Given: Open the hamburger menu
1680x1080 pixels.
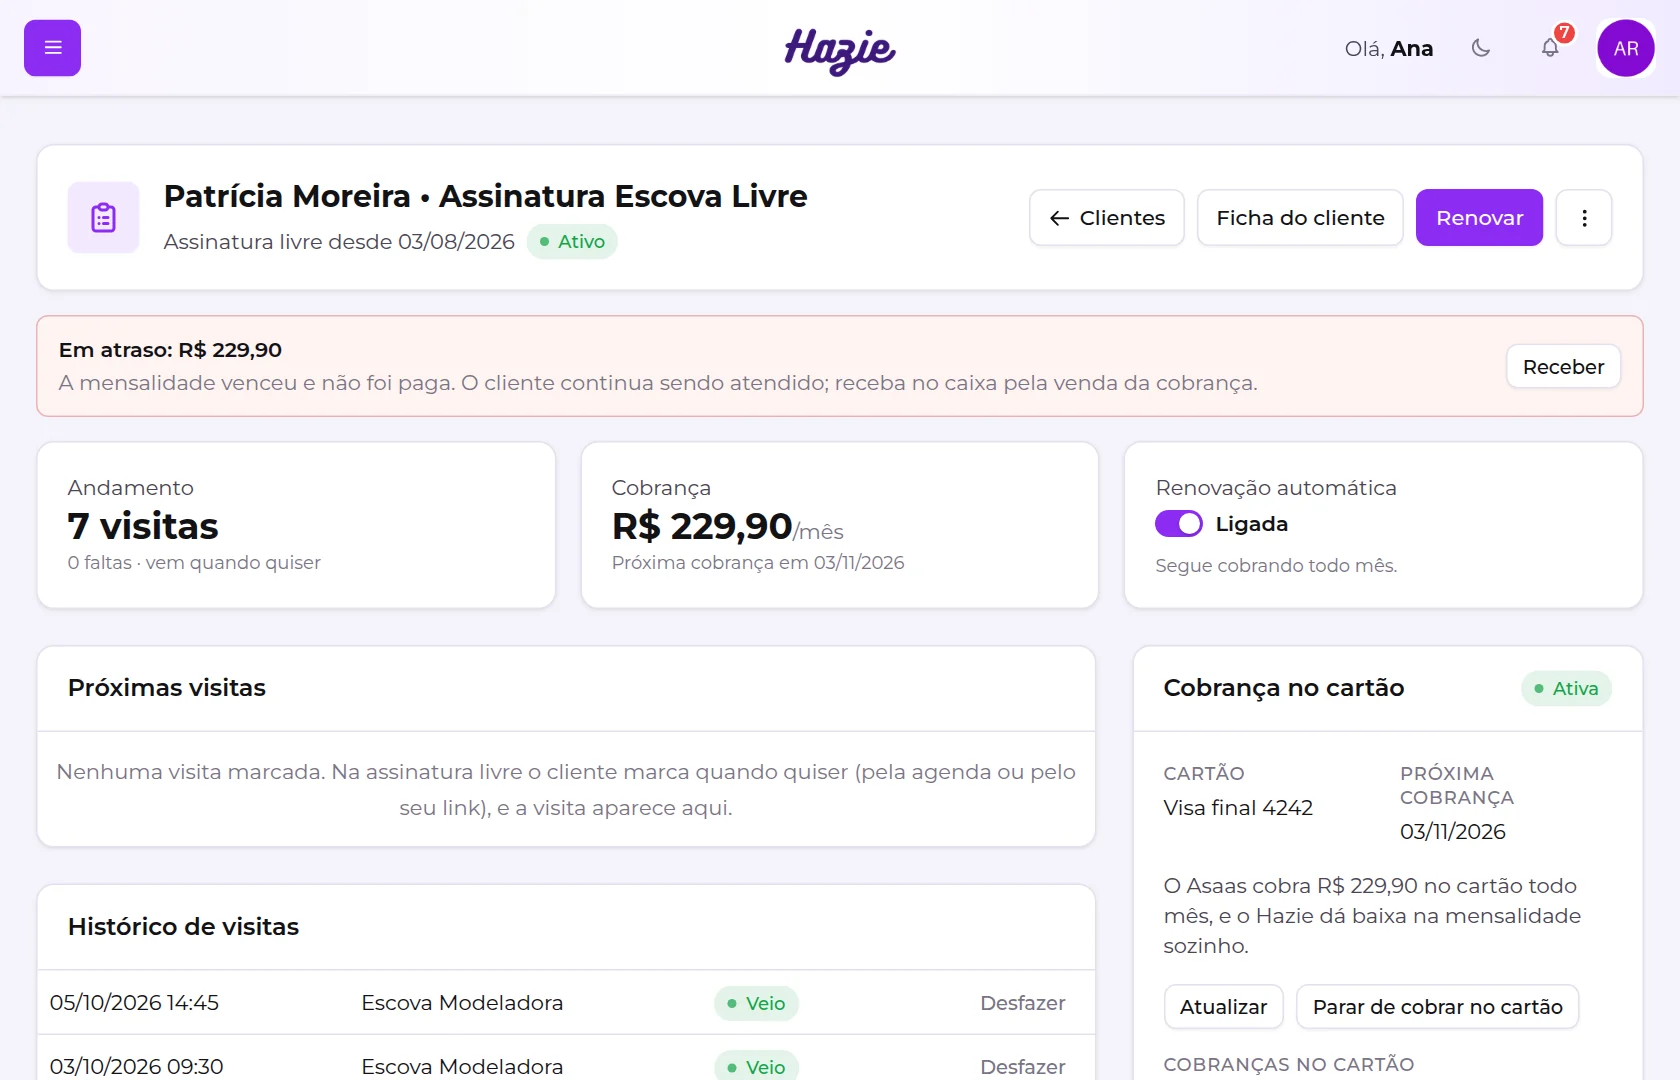Looking at the screenshot, I should pyautogui.click(x=52, y=48).
